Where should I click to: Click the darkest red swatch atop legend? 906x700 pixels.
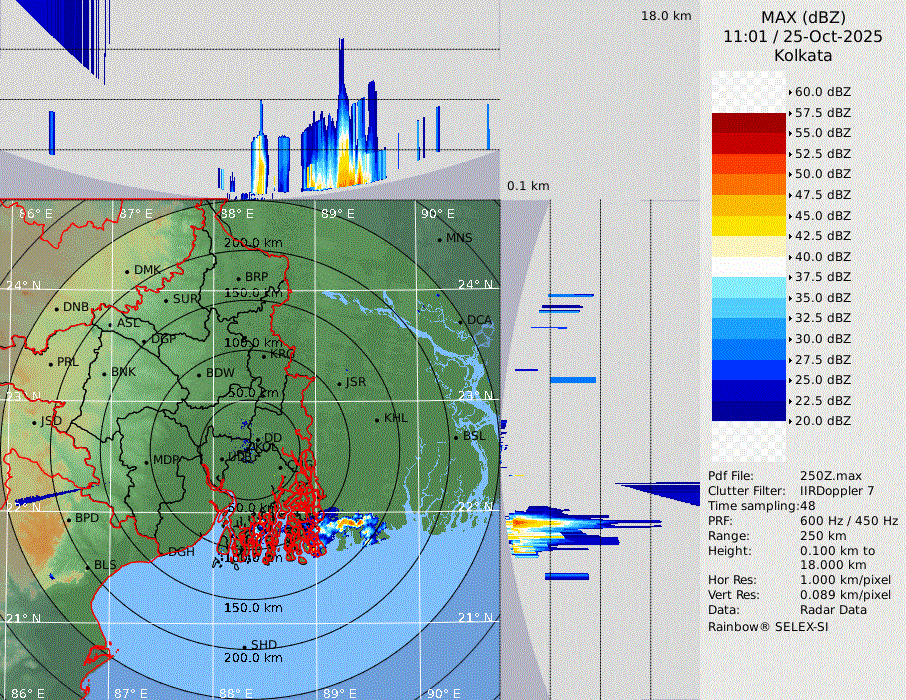(x=748, y=122)
